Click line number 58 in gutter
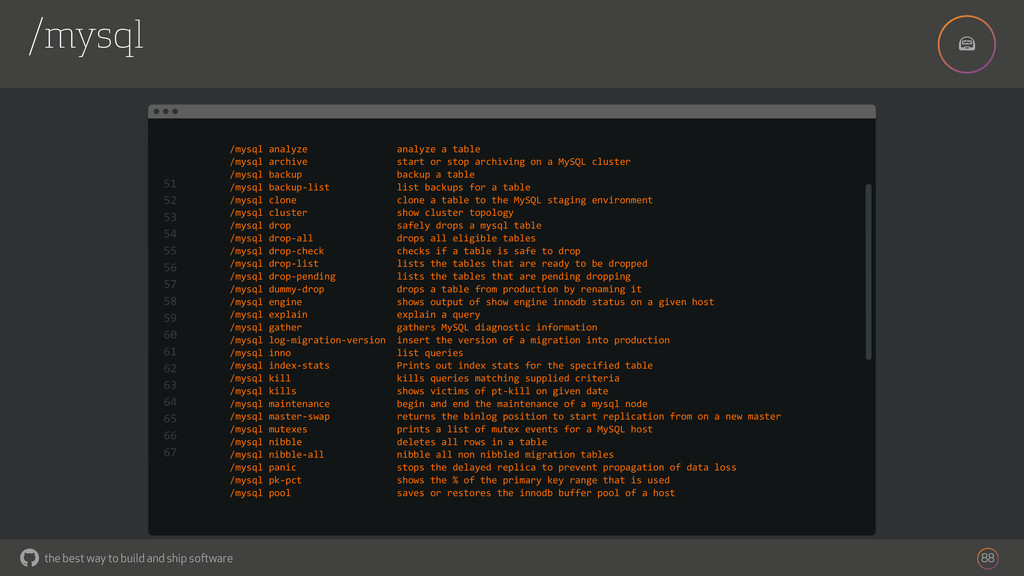The image size is (1024, 576). click(170, 301)
